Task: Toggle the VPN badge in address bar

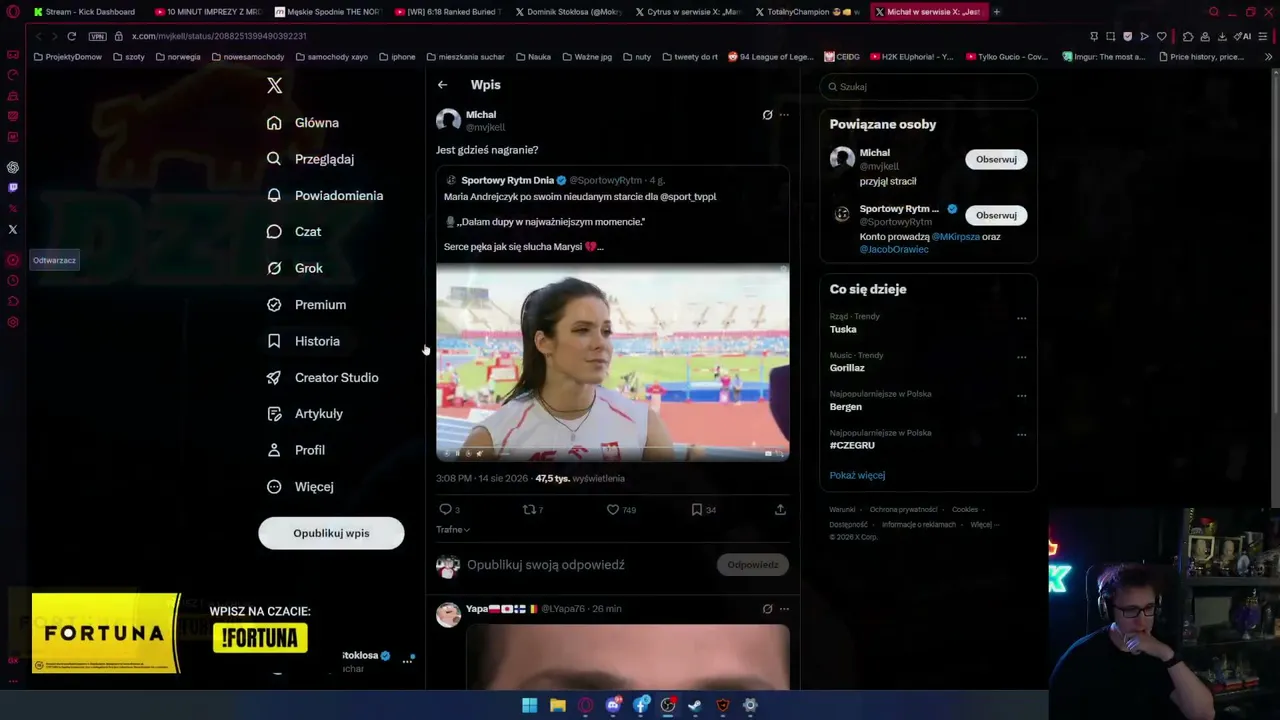Action: click(x=97, y=36)
